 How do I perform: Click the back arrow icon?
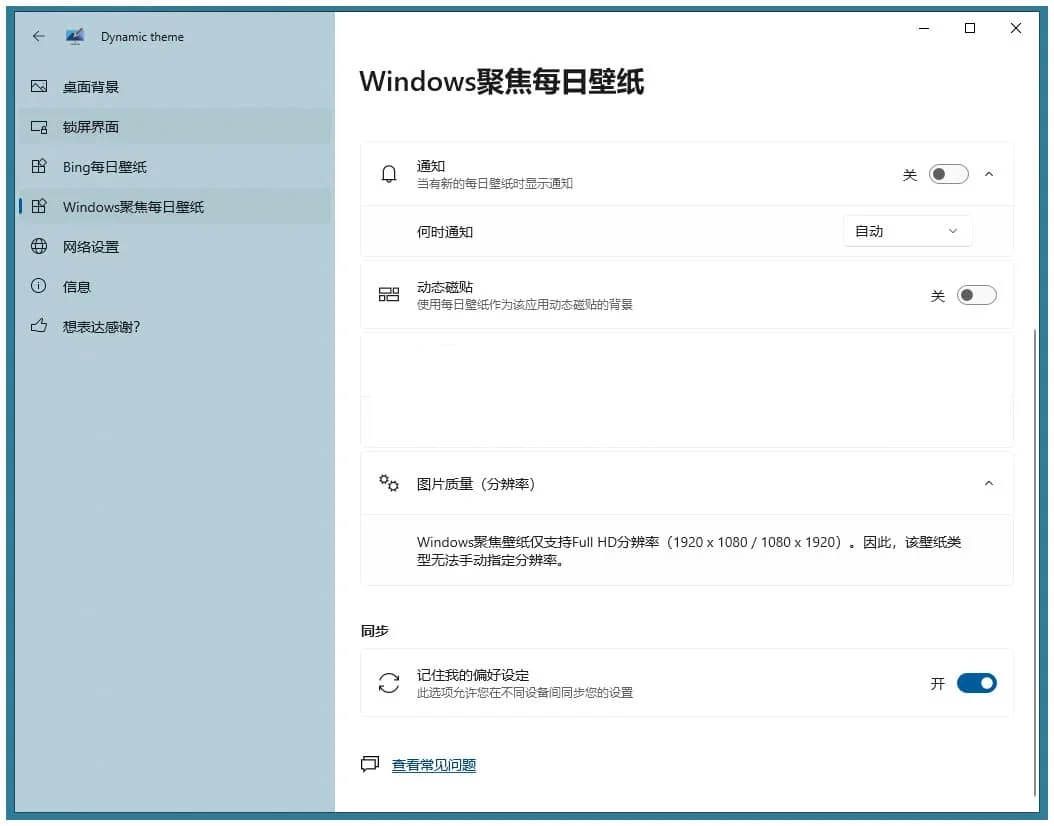point(39,36)
